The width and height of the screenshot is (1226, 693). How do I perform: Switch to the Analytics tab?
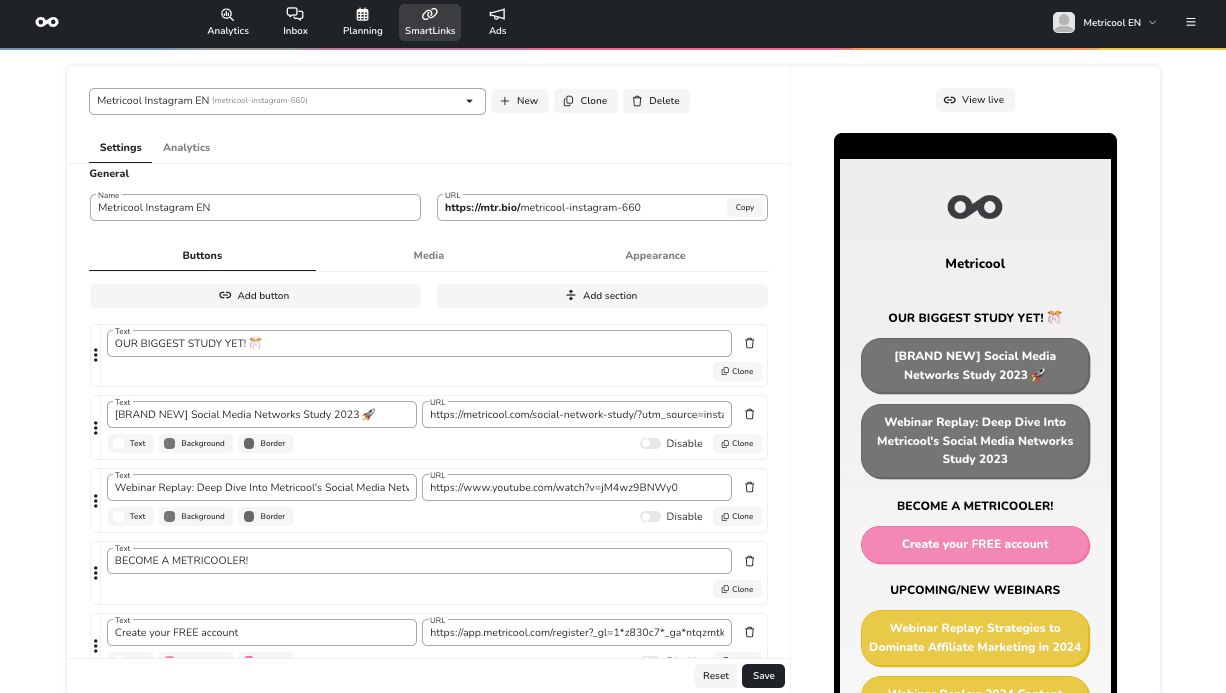[186, 147]
